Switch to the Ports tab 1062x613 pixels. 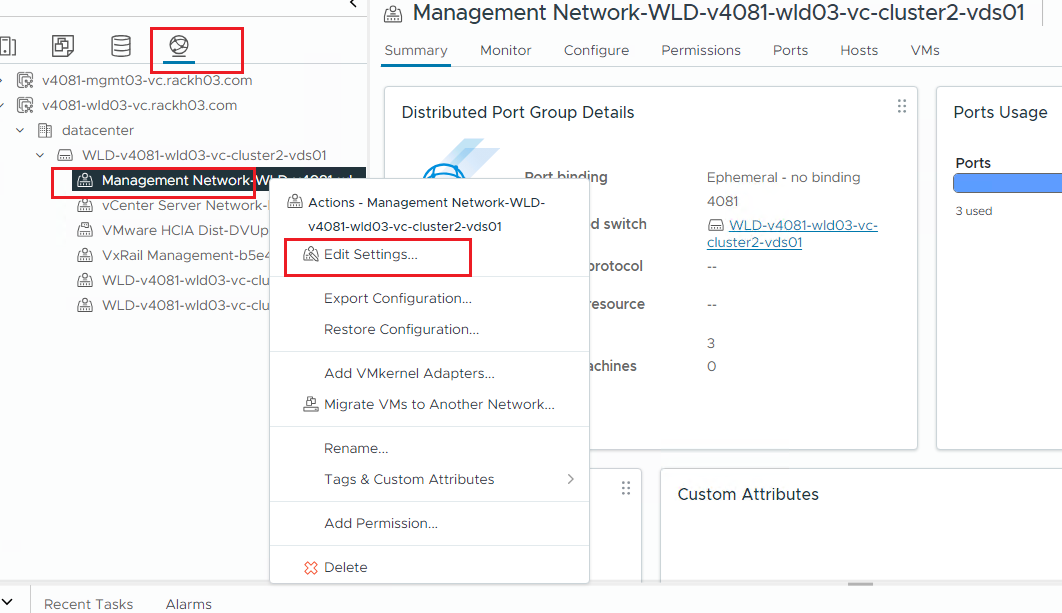(790, 49)
